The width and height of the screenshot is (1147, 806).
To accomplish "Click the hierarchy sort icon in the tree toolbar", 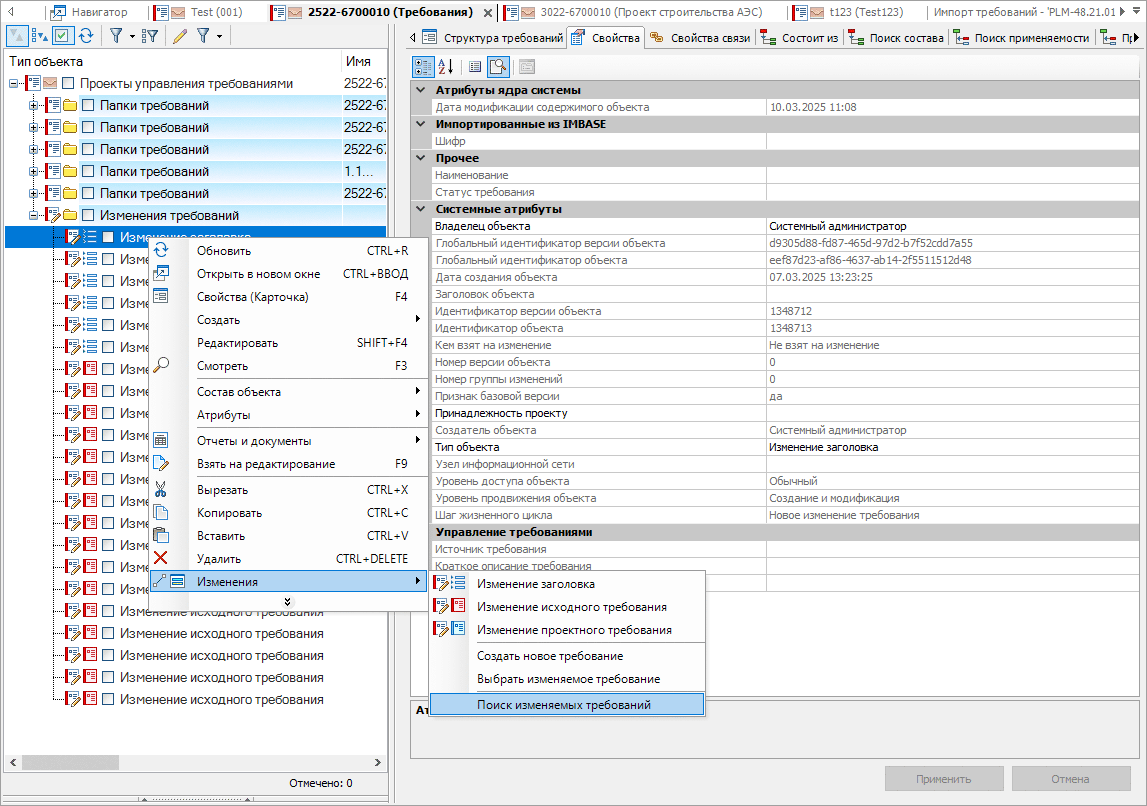I will 40,36.
